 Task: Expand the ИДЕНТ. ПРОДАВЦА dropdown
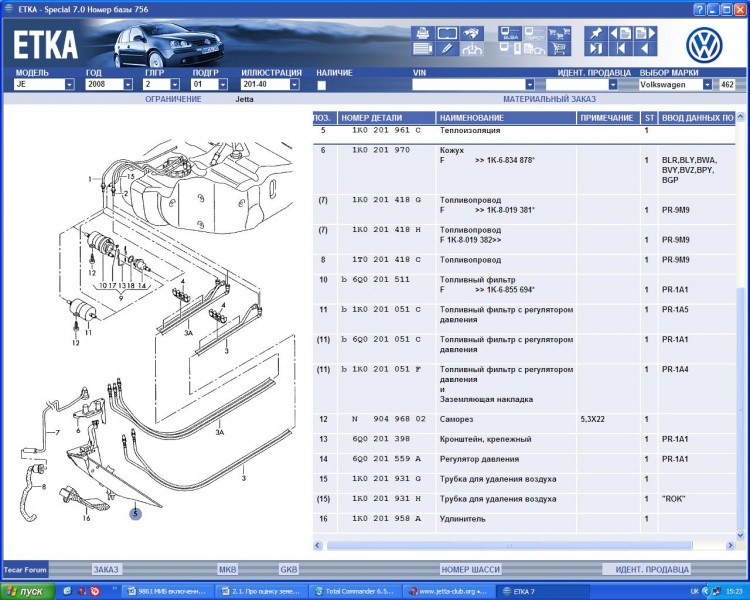[x=613, y=85]
